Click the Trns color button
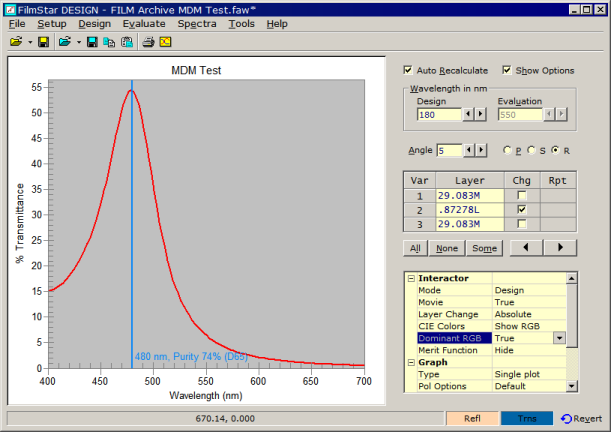This screenshot has width=611, height=432. 527,418
